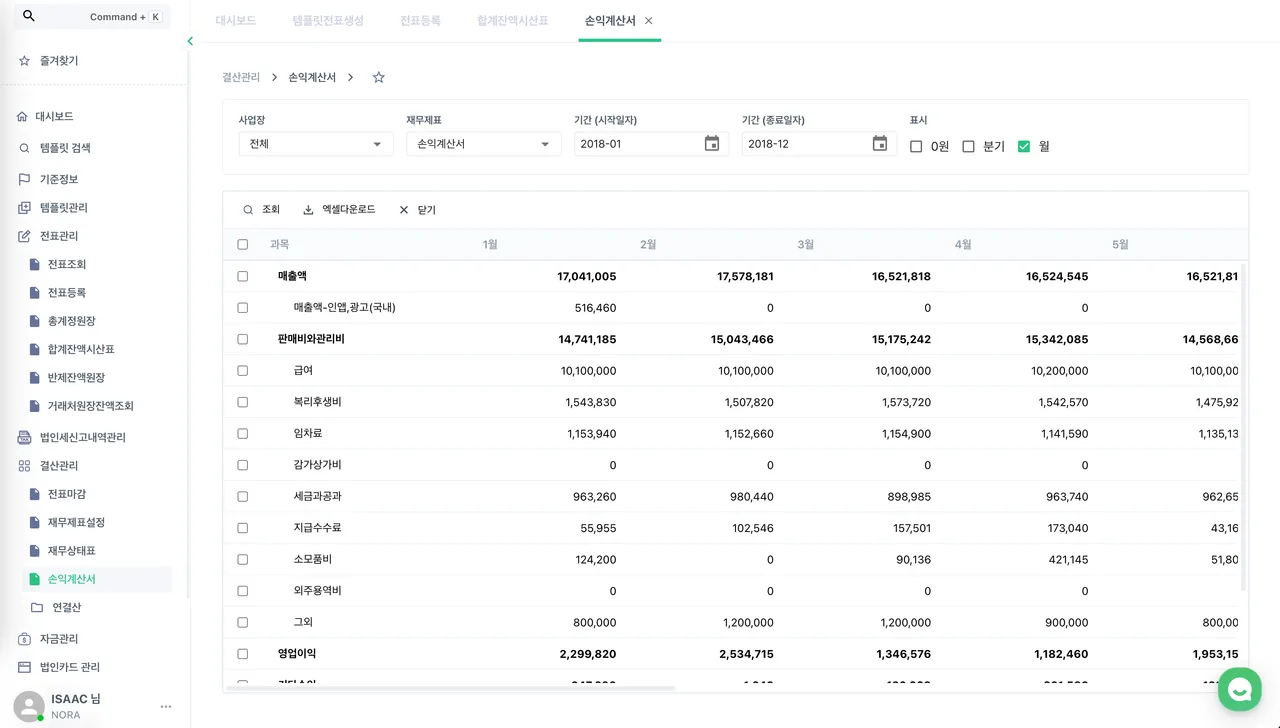Click the folder icon for 연결산
Image resolution: width=1280 pixels, height=728 pixels.
coord(37,608)
